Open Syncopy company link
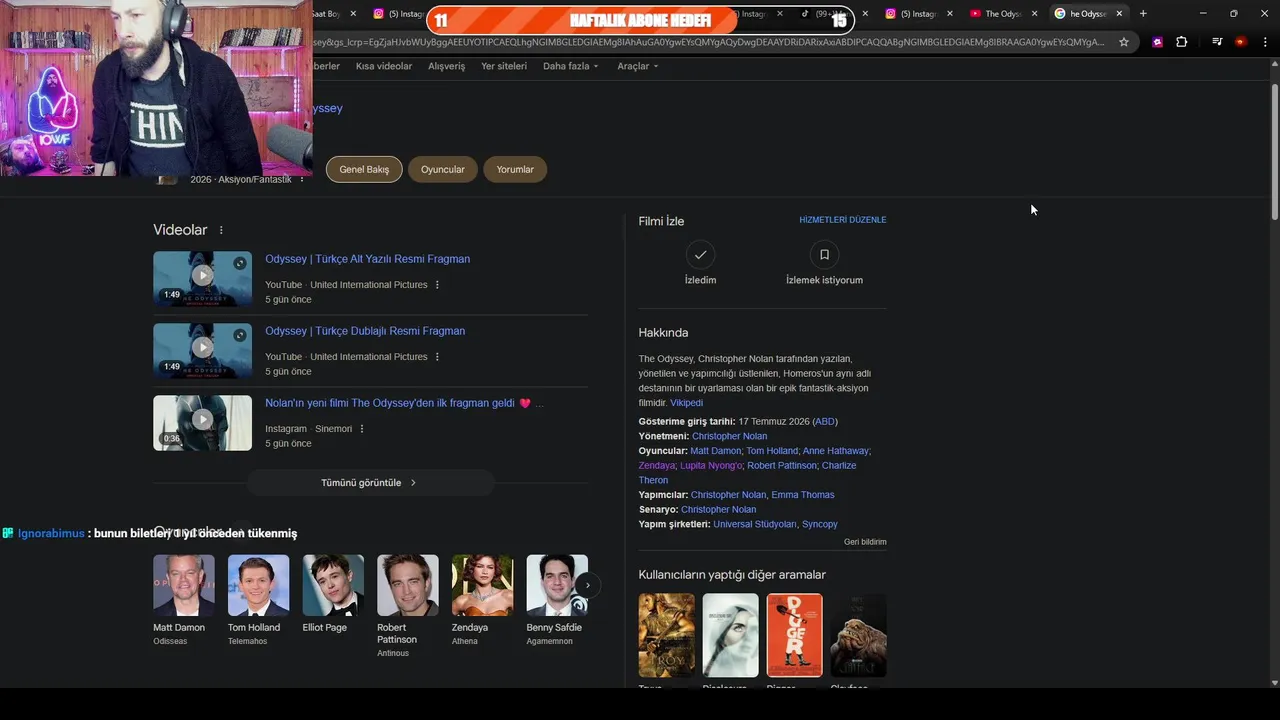Viewport: 1280px width, 720px height. click(820, 524)
